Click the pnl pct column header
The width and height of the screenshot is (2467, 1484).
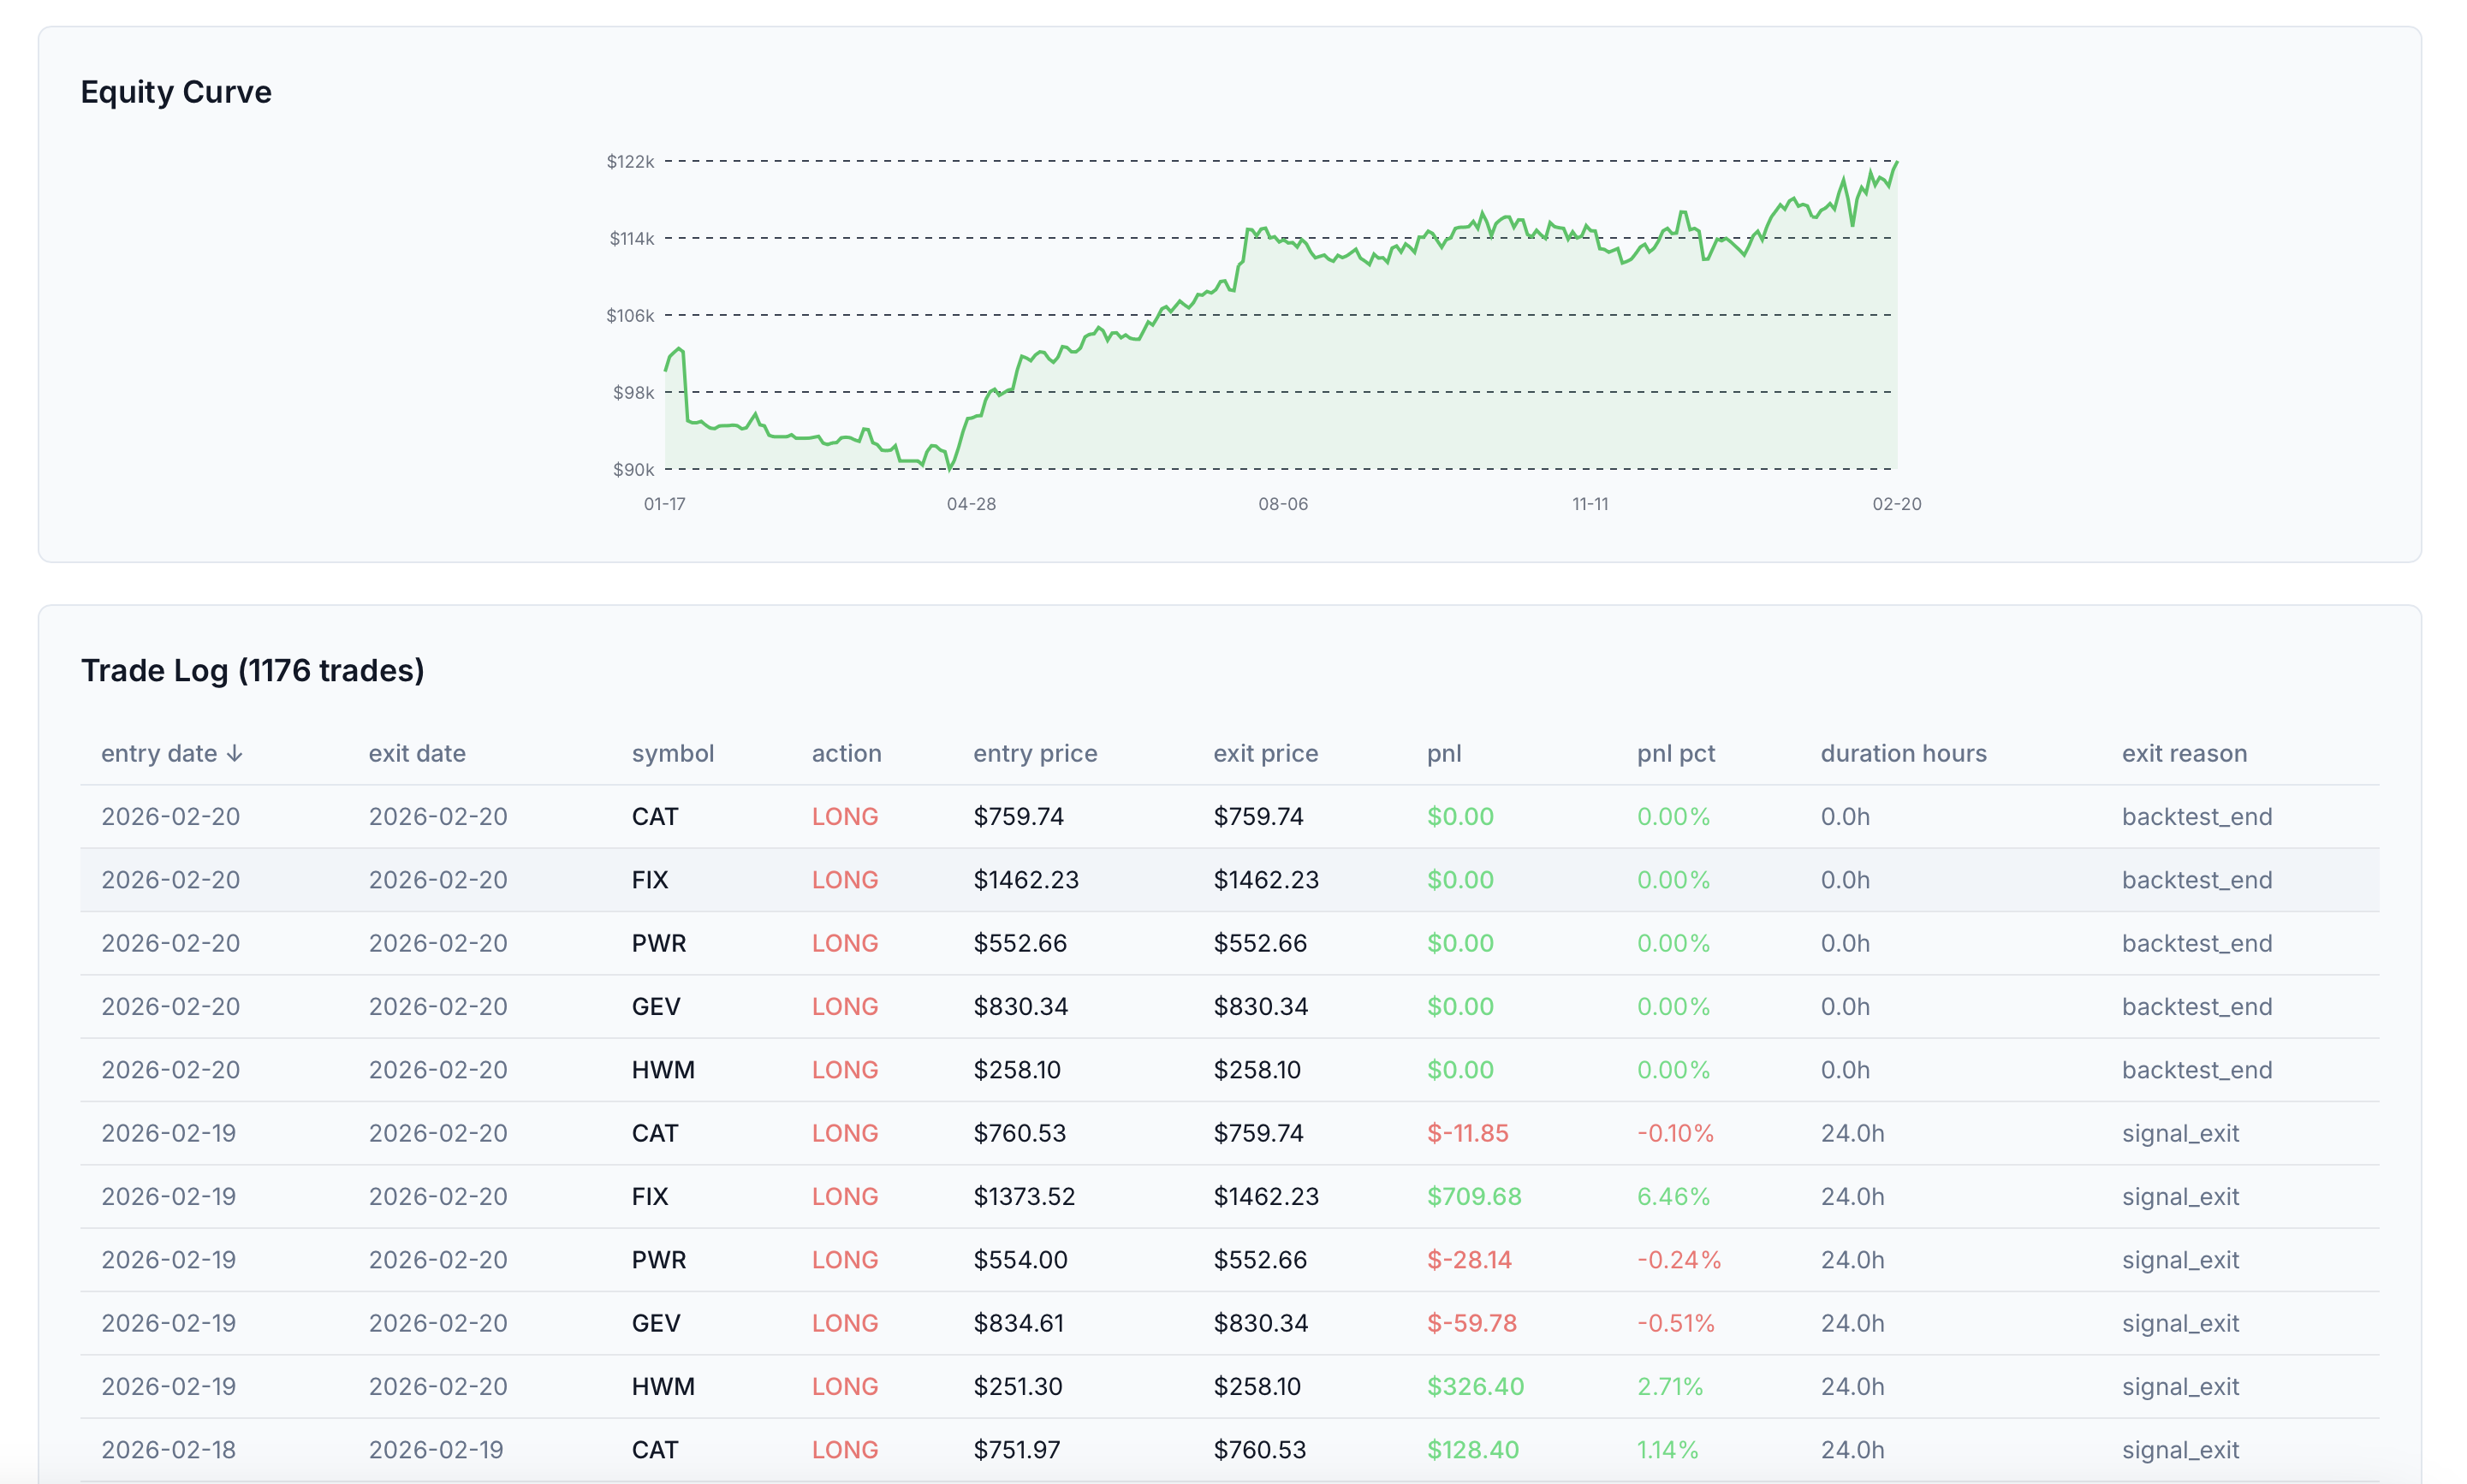pyautogui.click(x=1675, y=754)
